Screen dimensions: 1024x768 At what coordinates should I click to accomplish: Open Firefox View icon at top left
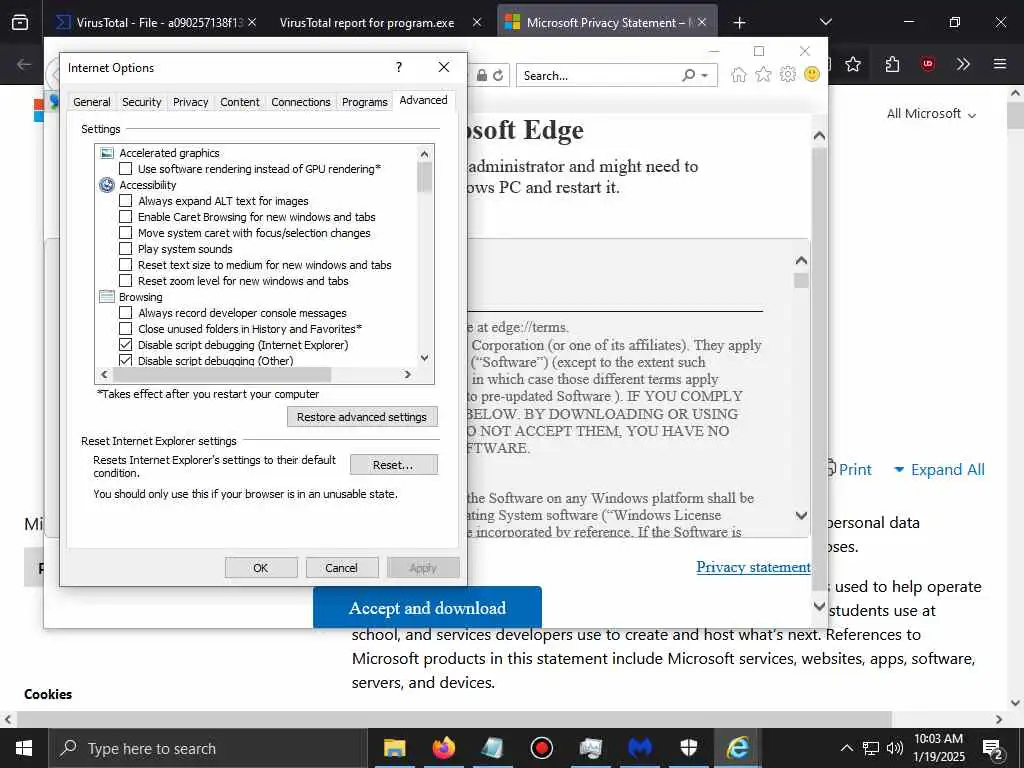click(x=20, y=22)
